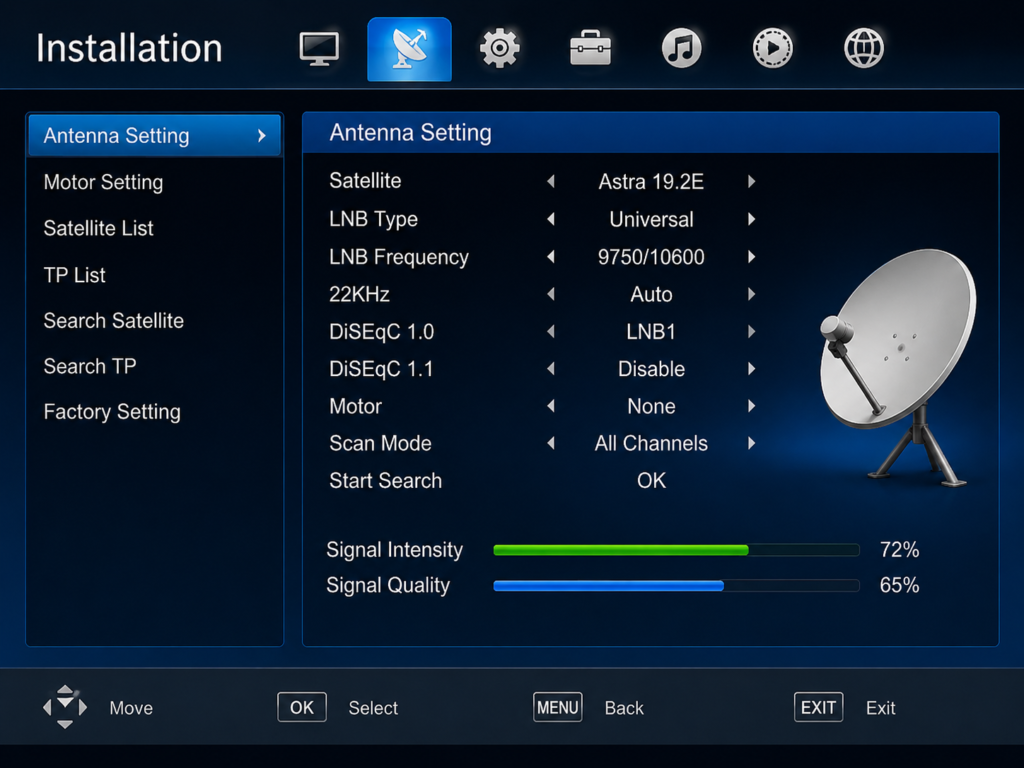Click the Scan Mode row label
Viewport: 1024px width, 768px height.
[380, 443]
